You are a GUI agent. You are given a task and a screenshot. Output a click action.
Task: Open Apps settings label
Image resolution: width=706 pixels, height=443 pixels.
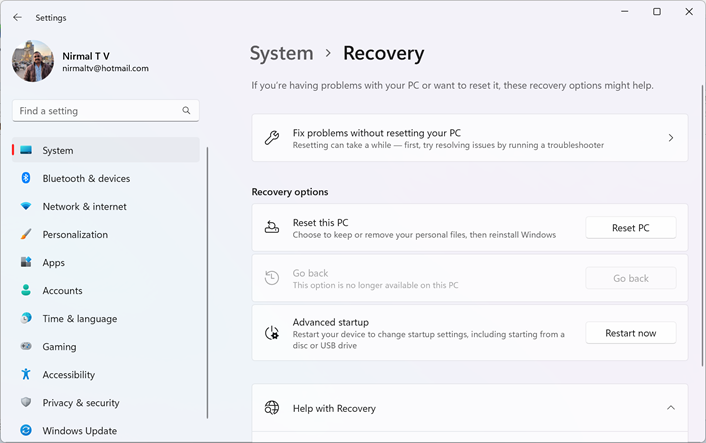point(54,263)
